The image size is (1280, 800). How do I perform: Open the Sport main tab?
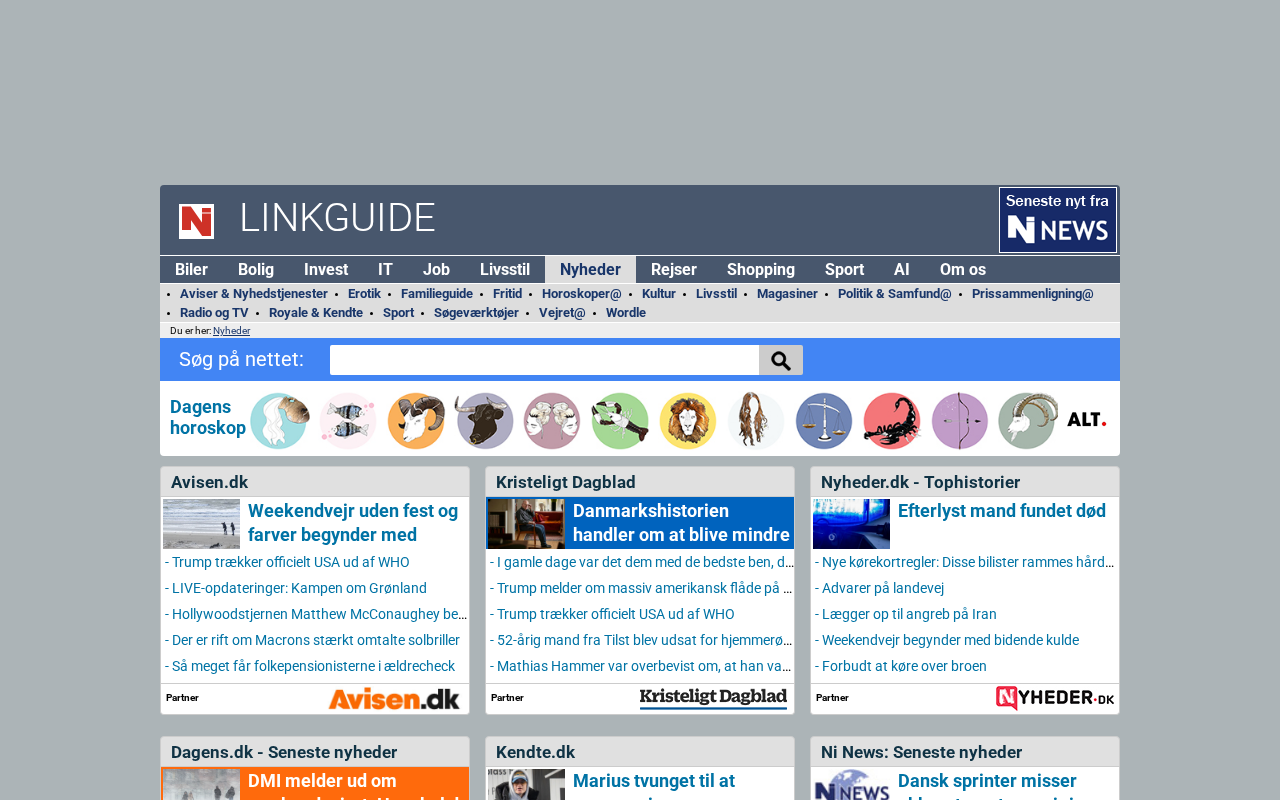[844, 270]
